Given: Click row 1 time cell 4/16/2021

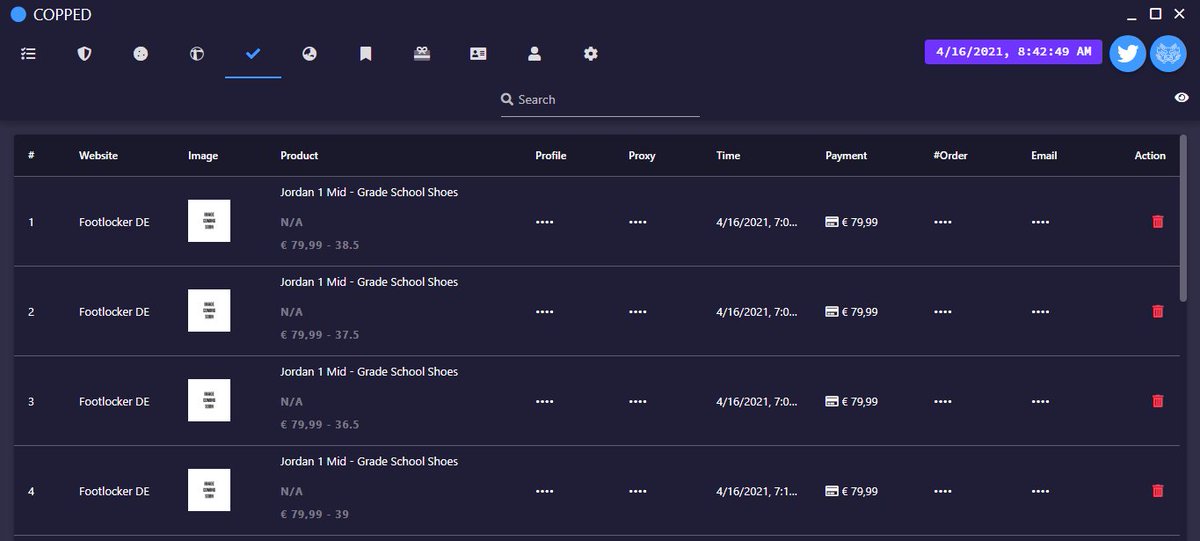Looking at the screenshot, I should [x=757, y=222].
